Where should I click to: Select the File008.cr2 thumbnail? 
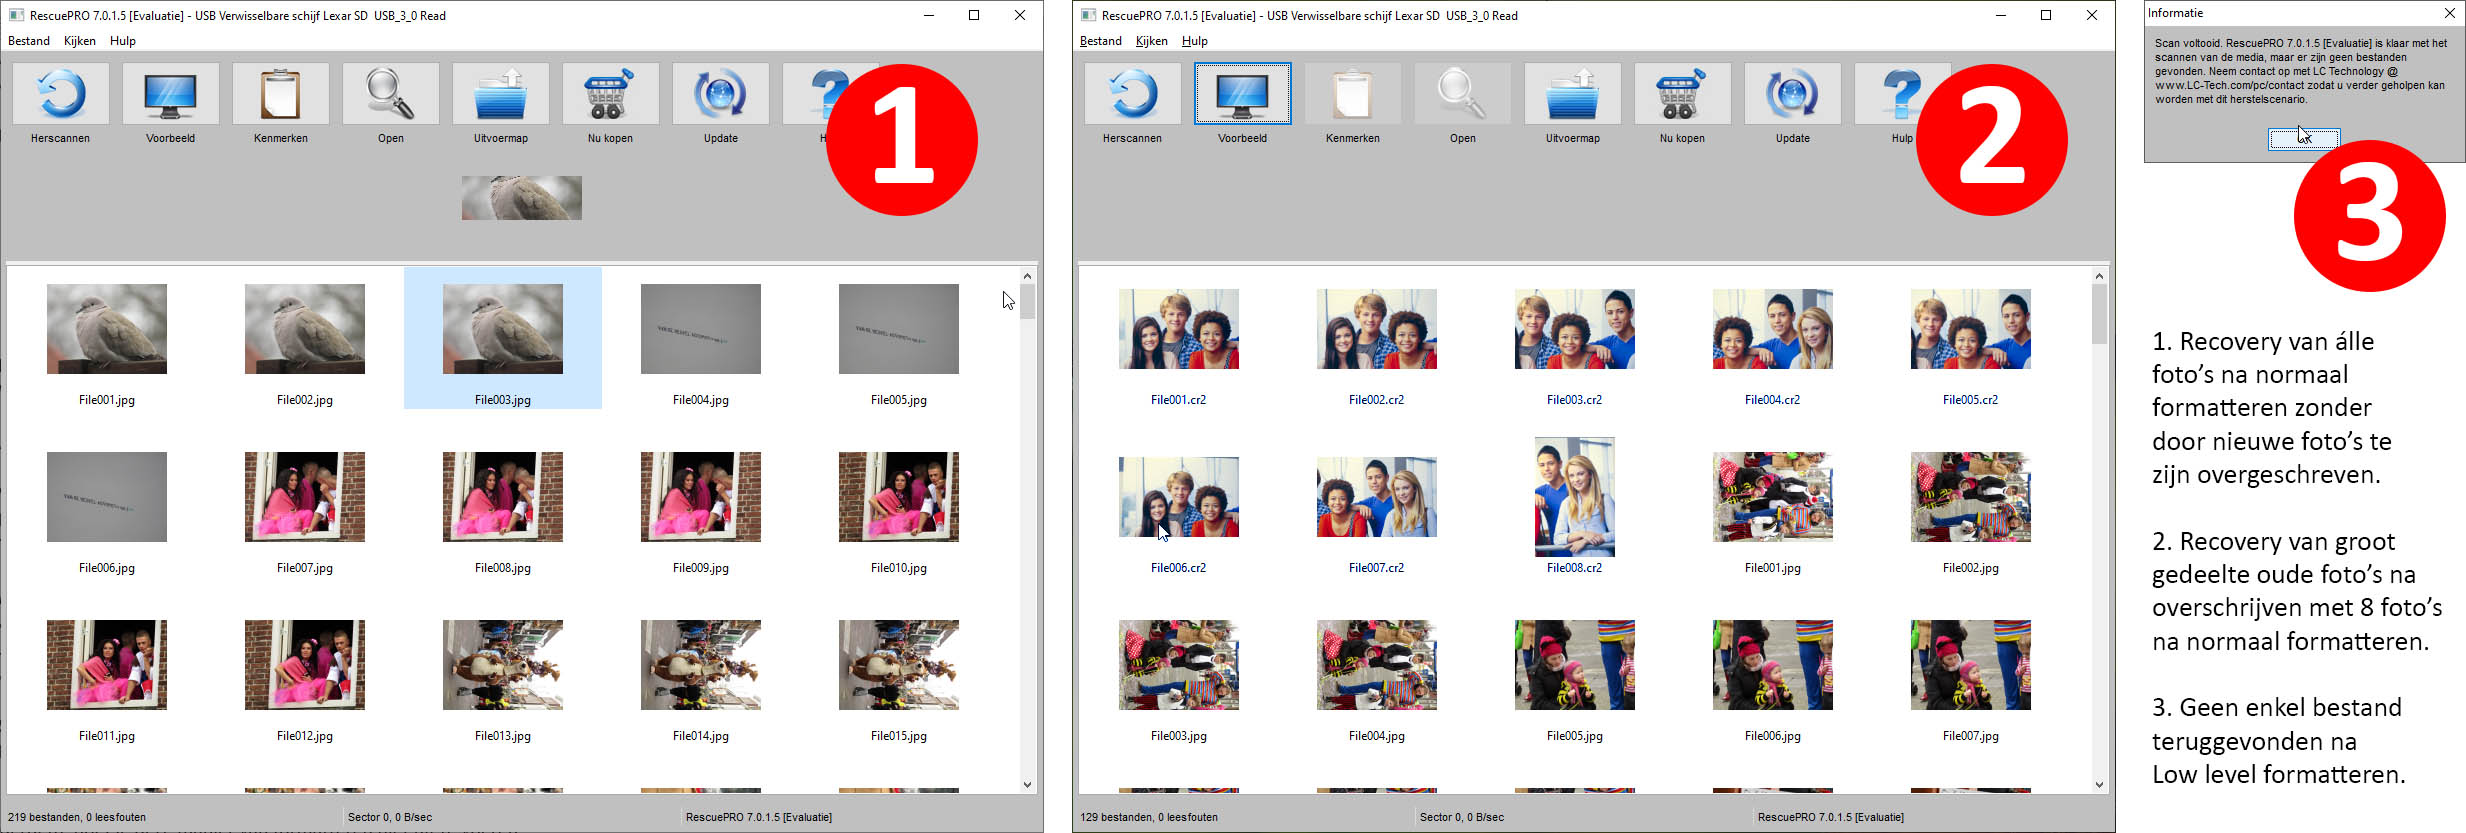coord(1574,497)
